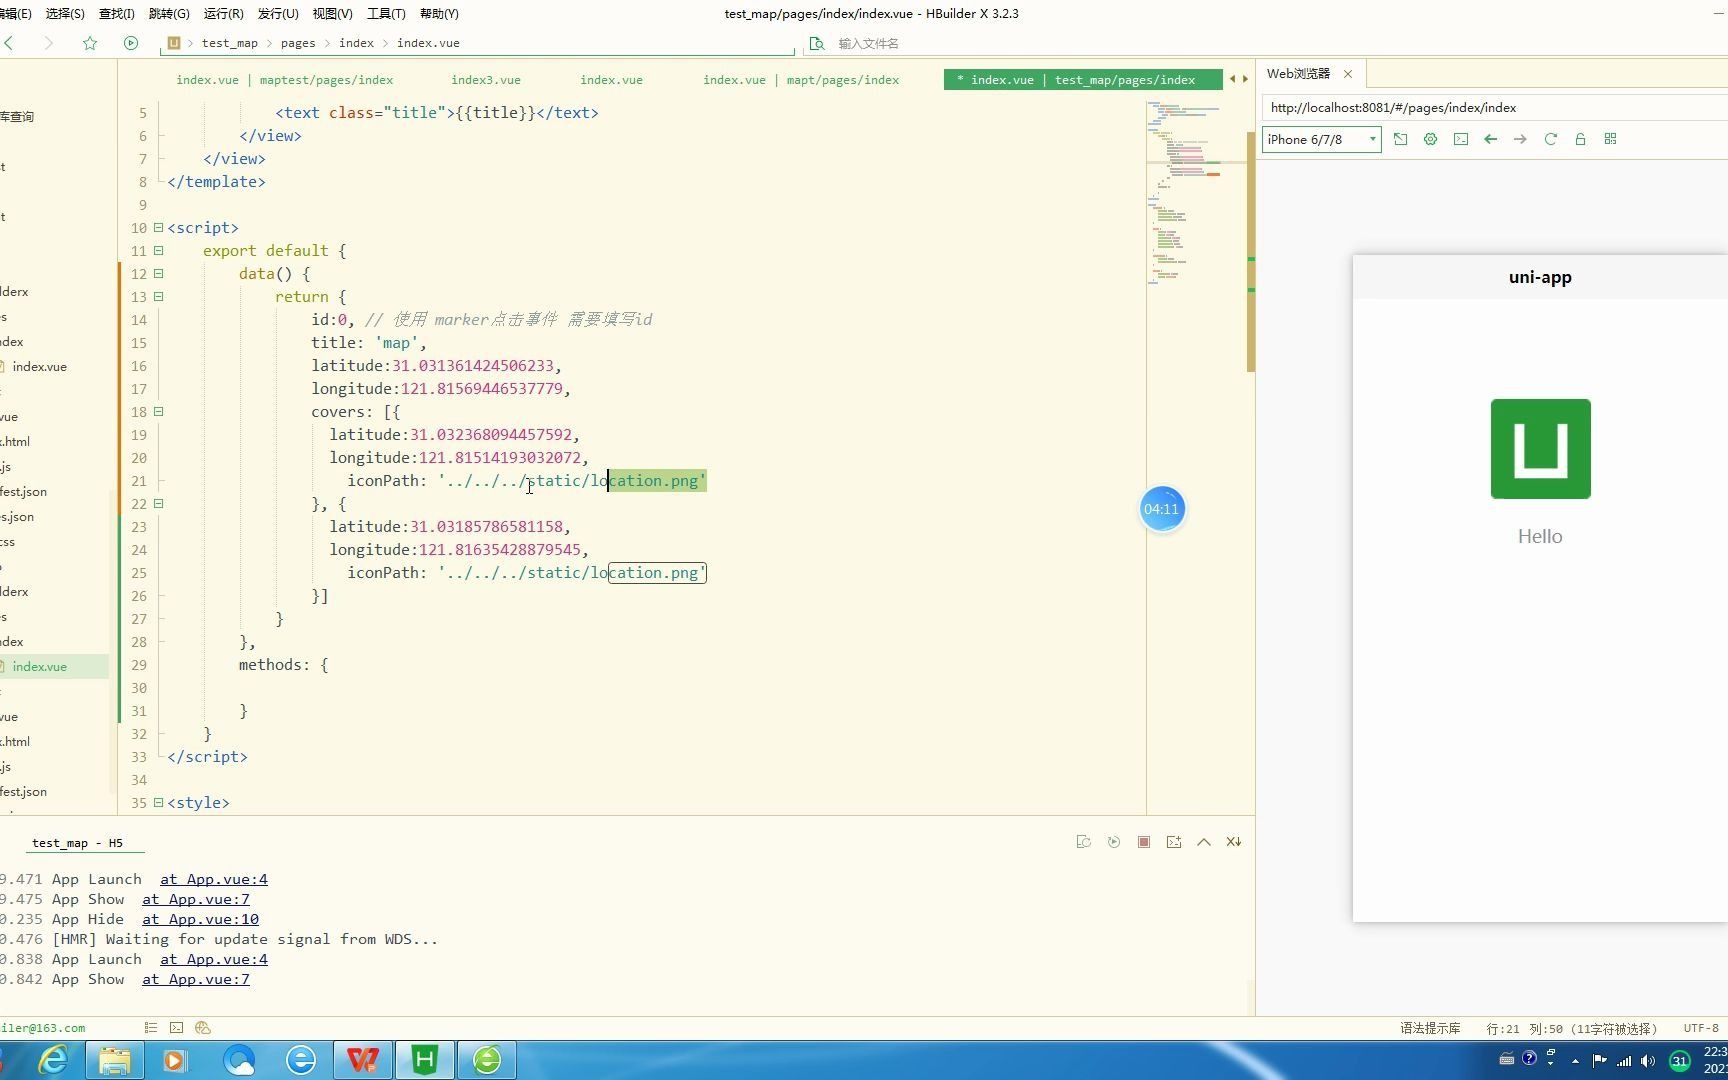Collapse the script block at line 10
Image resolution: width=1728 pixels, height=1080 pixels.
pyautogui.click(x=158, y=228)
